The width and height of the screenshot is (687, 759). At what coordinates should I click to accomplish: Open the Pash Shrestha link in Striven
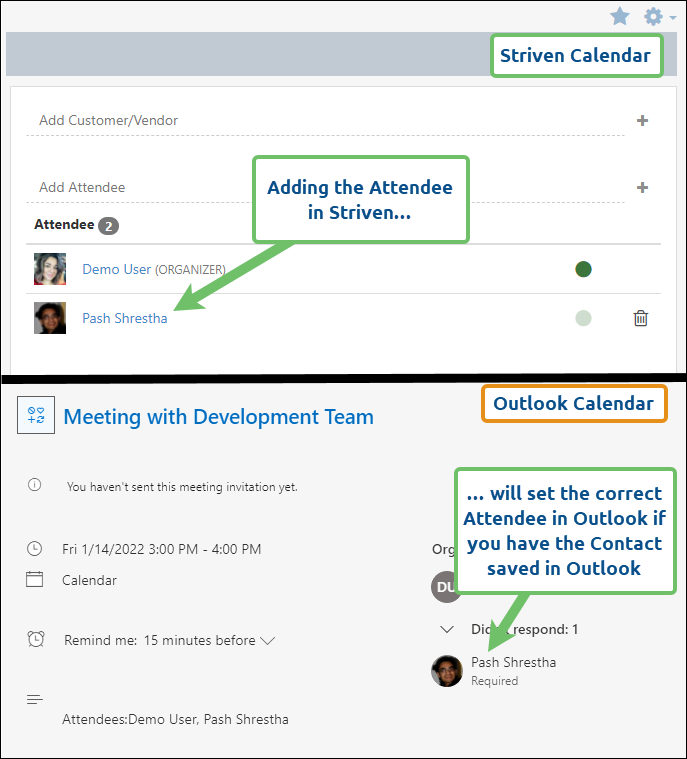click(x=125, y=318)
